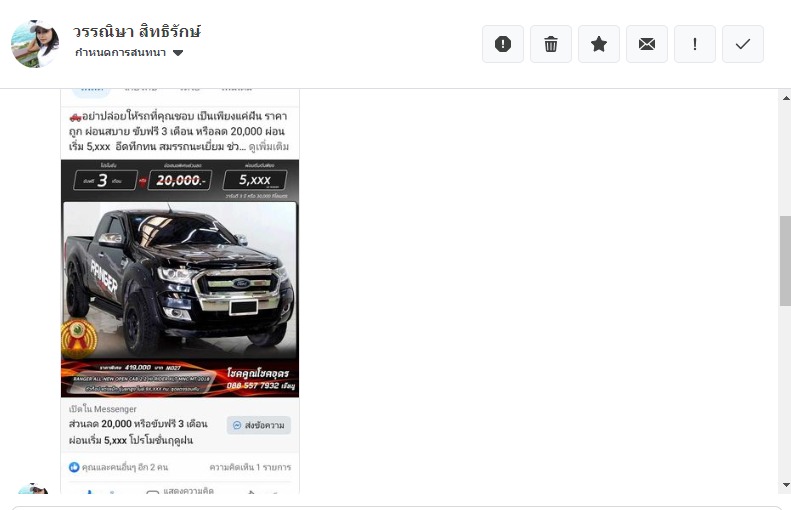Click scrollbar up arrow
The width and height of the screenshot is (791, 510).
[x=785, y=98]
